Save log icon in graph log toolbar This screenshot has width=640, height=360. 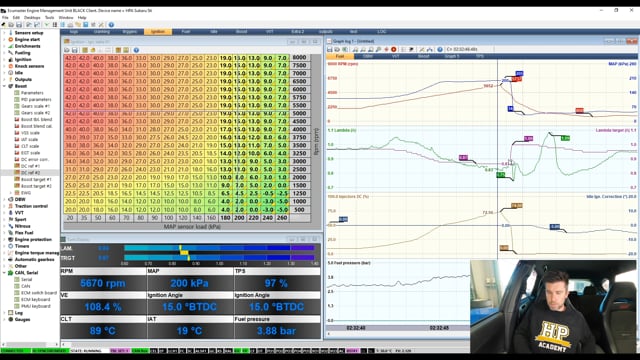click(x=330, y=49)
